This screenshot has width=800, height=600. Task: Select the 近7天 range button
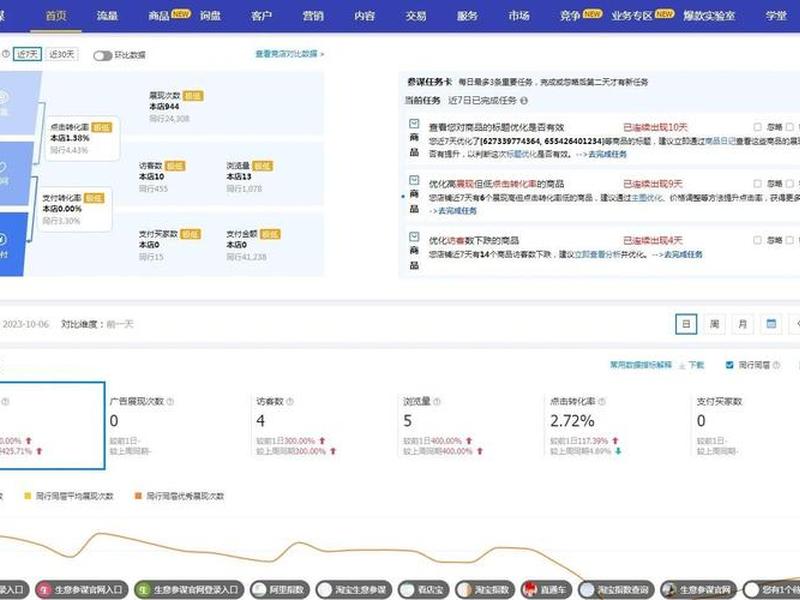pos(28,54)
